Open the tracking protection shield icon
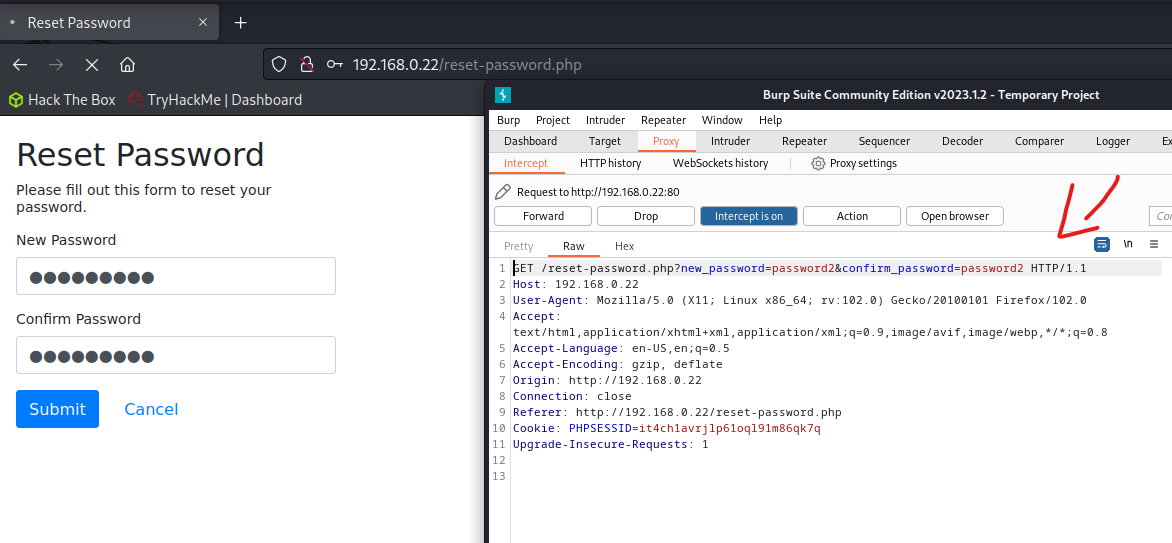 [x=279, y=64]
